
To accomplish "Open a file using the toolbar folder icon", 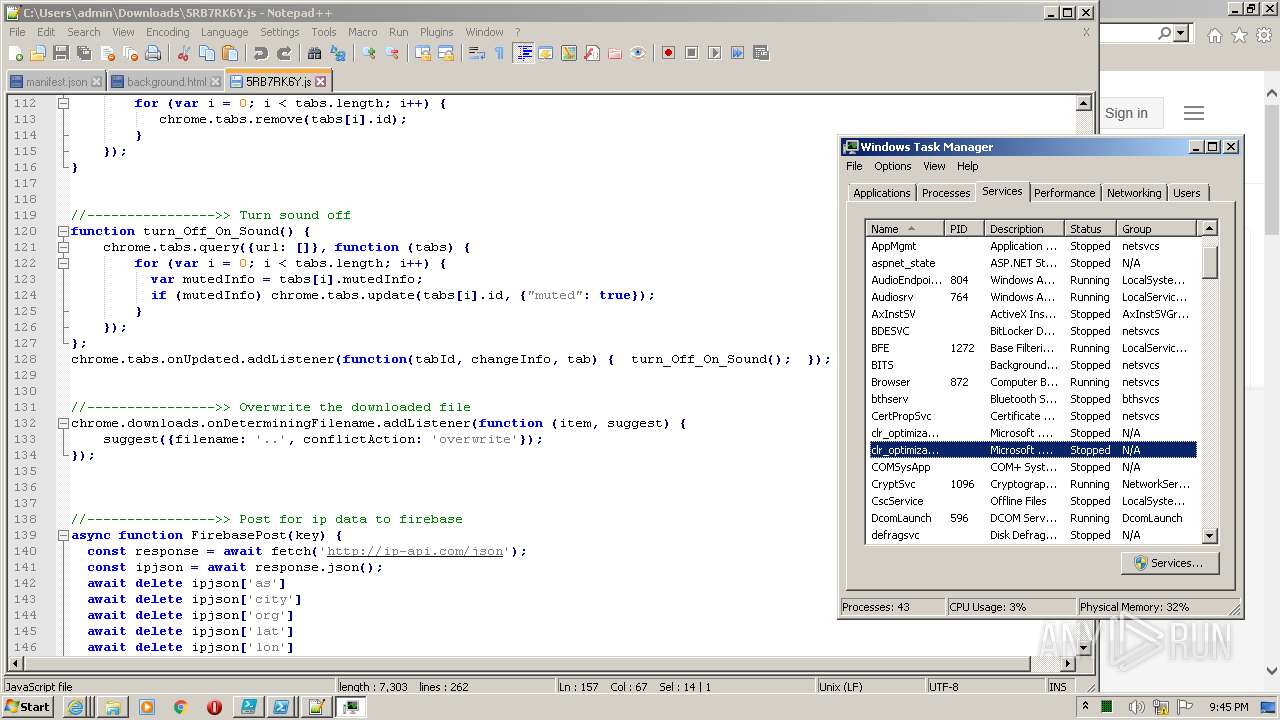I will point(38,53).
